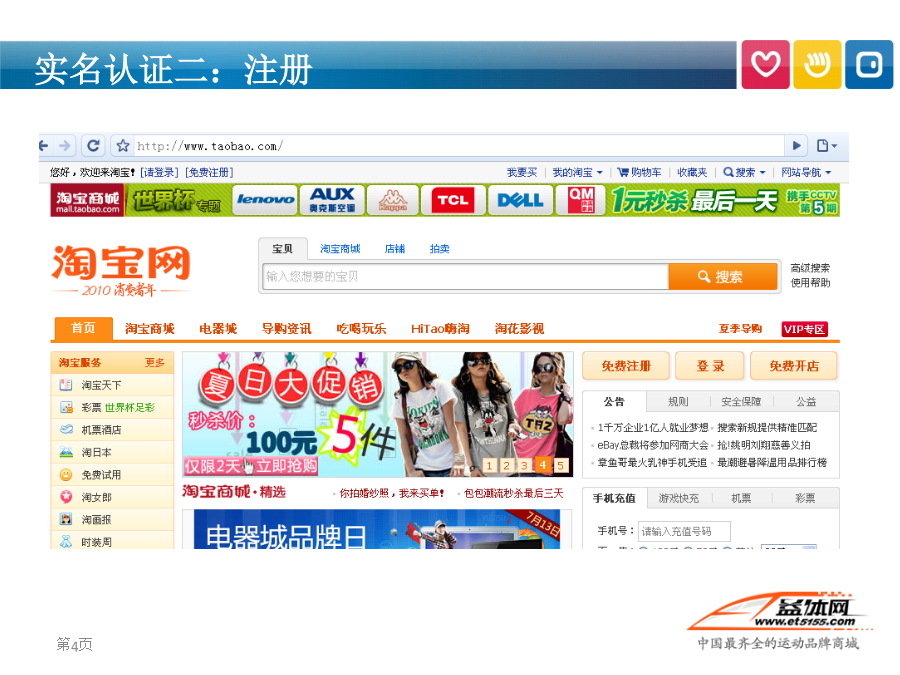Open the 请登录 login link
Image resolution: width=900 pixels, height=675 pixels.
pos(160,172)
